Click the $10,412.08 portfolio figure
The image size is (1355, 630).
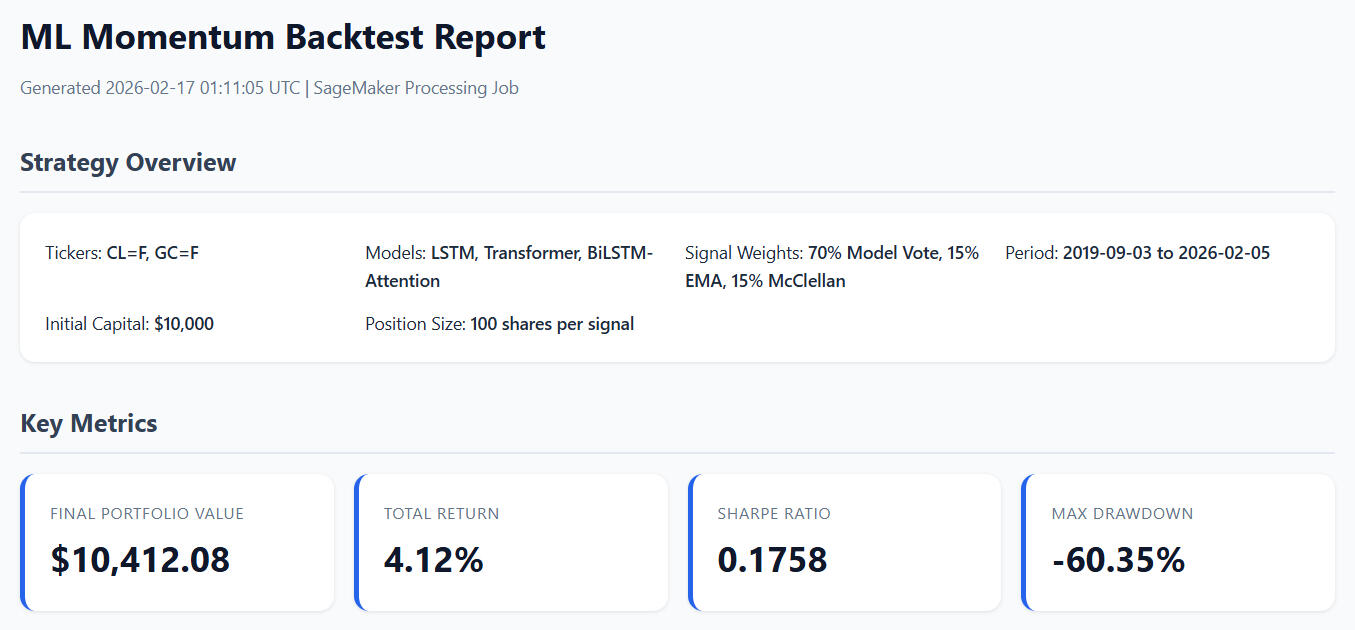click(140, 560)
